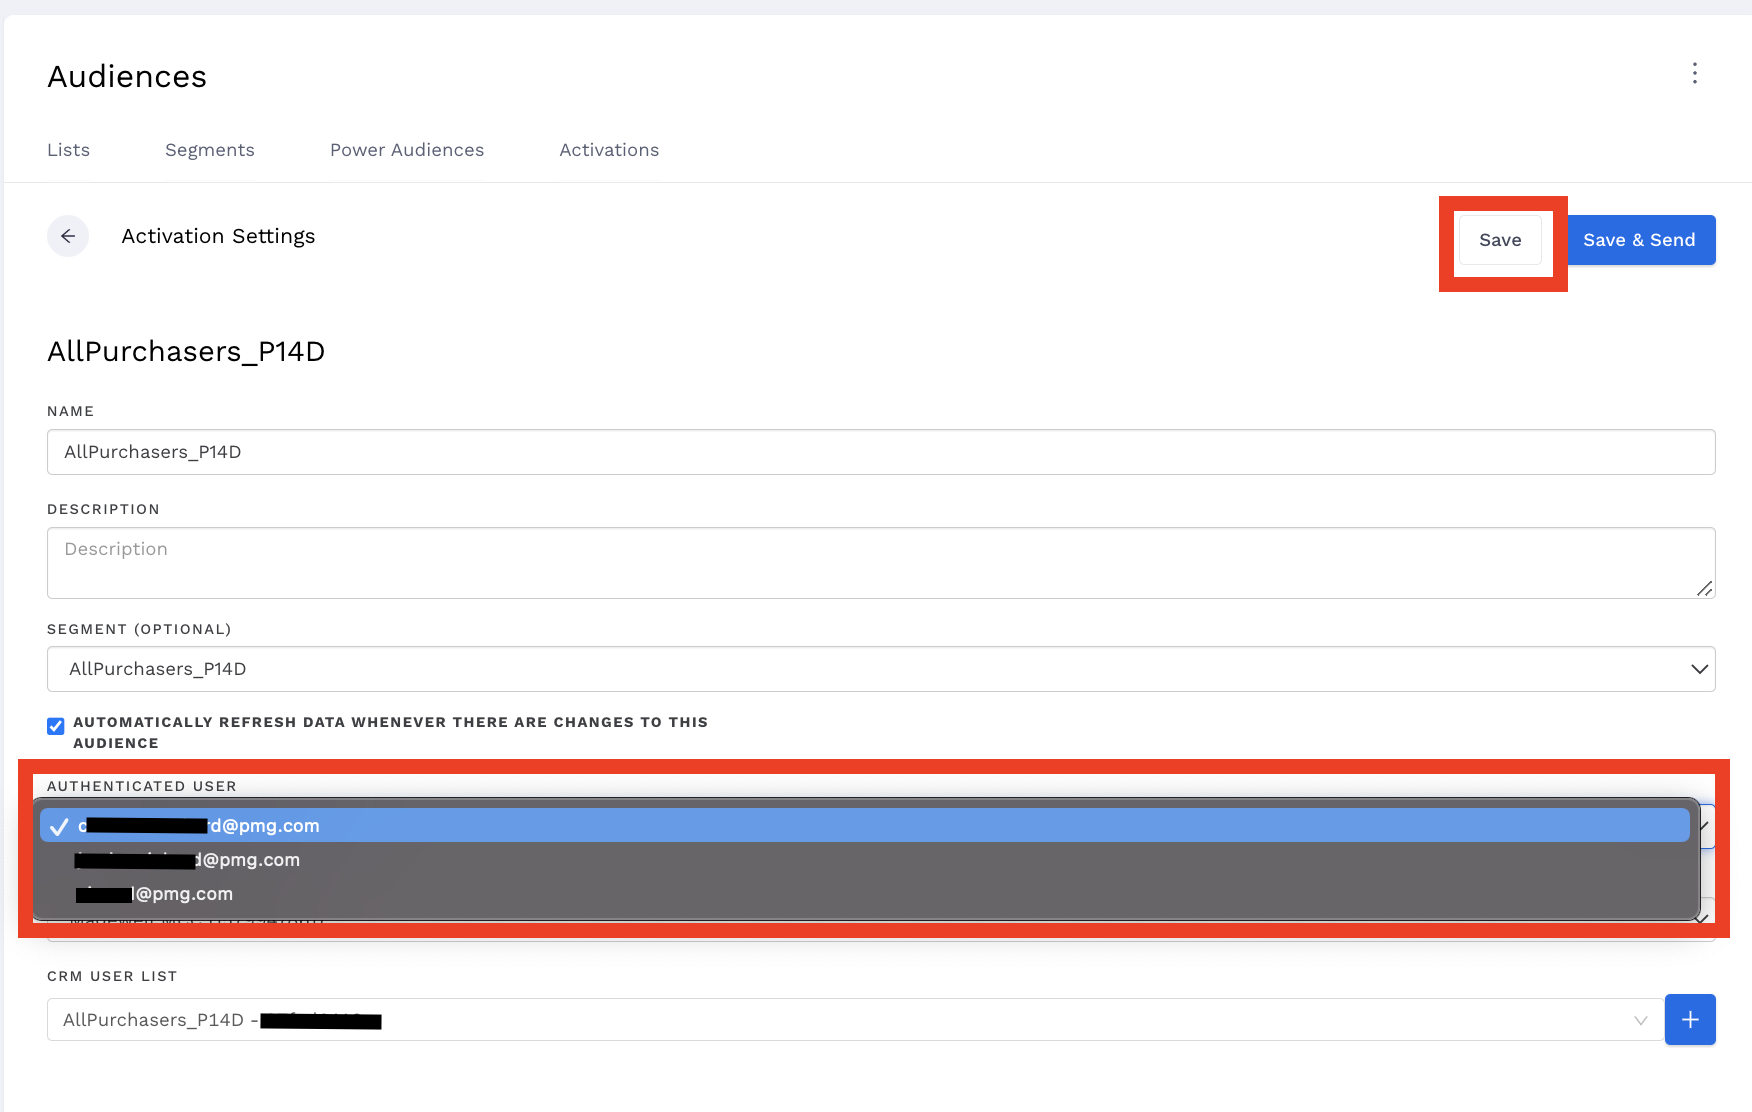Go to the Power Audiences tab
This screenshot has height=1112, width=1752.
coord(406,150)
